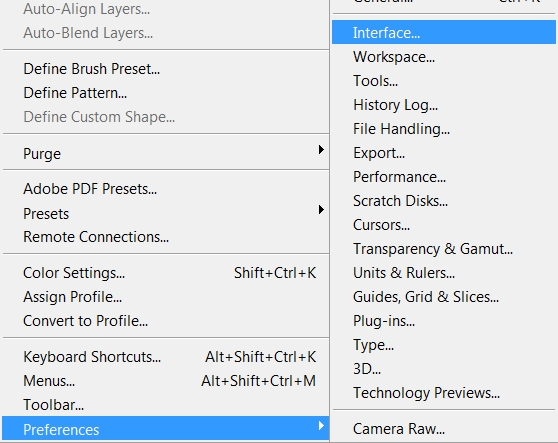Expand the Preferences submenu arrow
The image size is (558, 443).
(321, 426)
